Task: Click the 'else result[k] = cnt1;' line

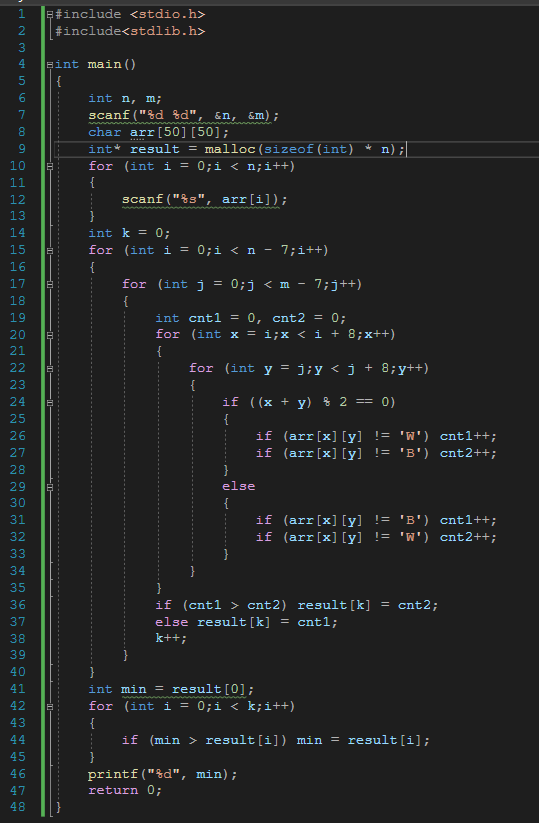Action: tap(247, 622)
